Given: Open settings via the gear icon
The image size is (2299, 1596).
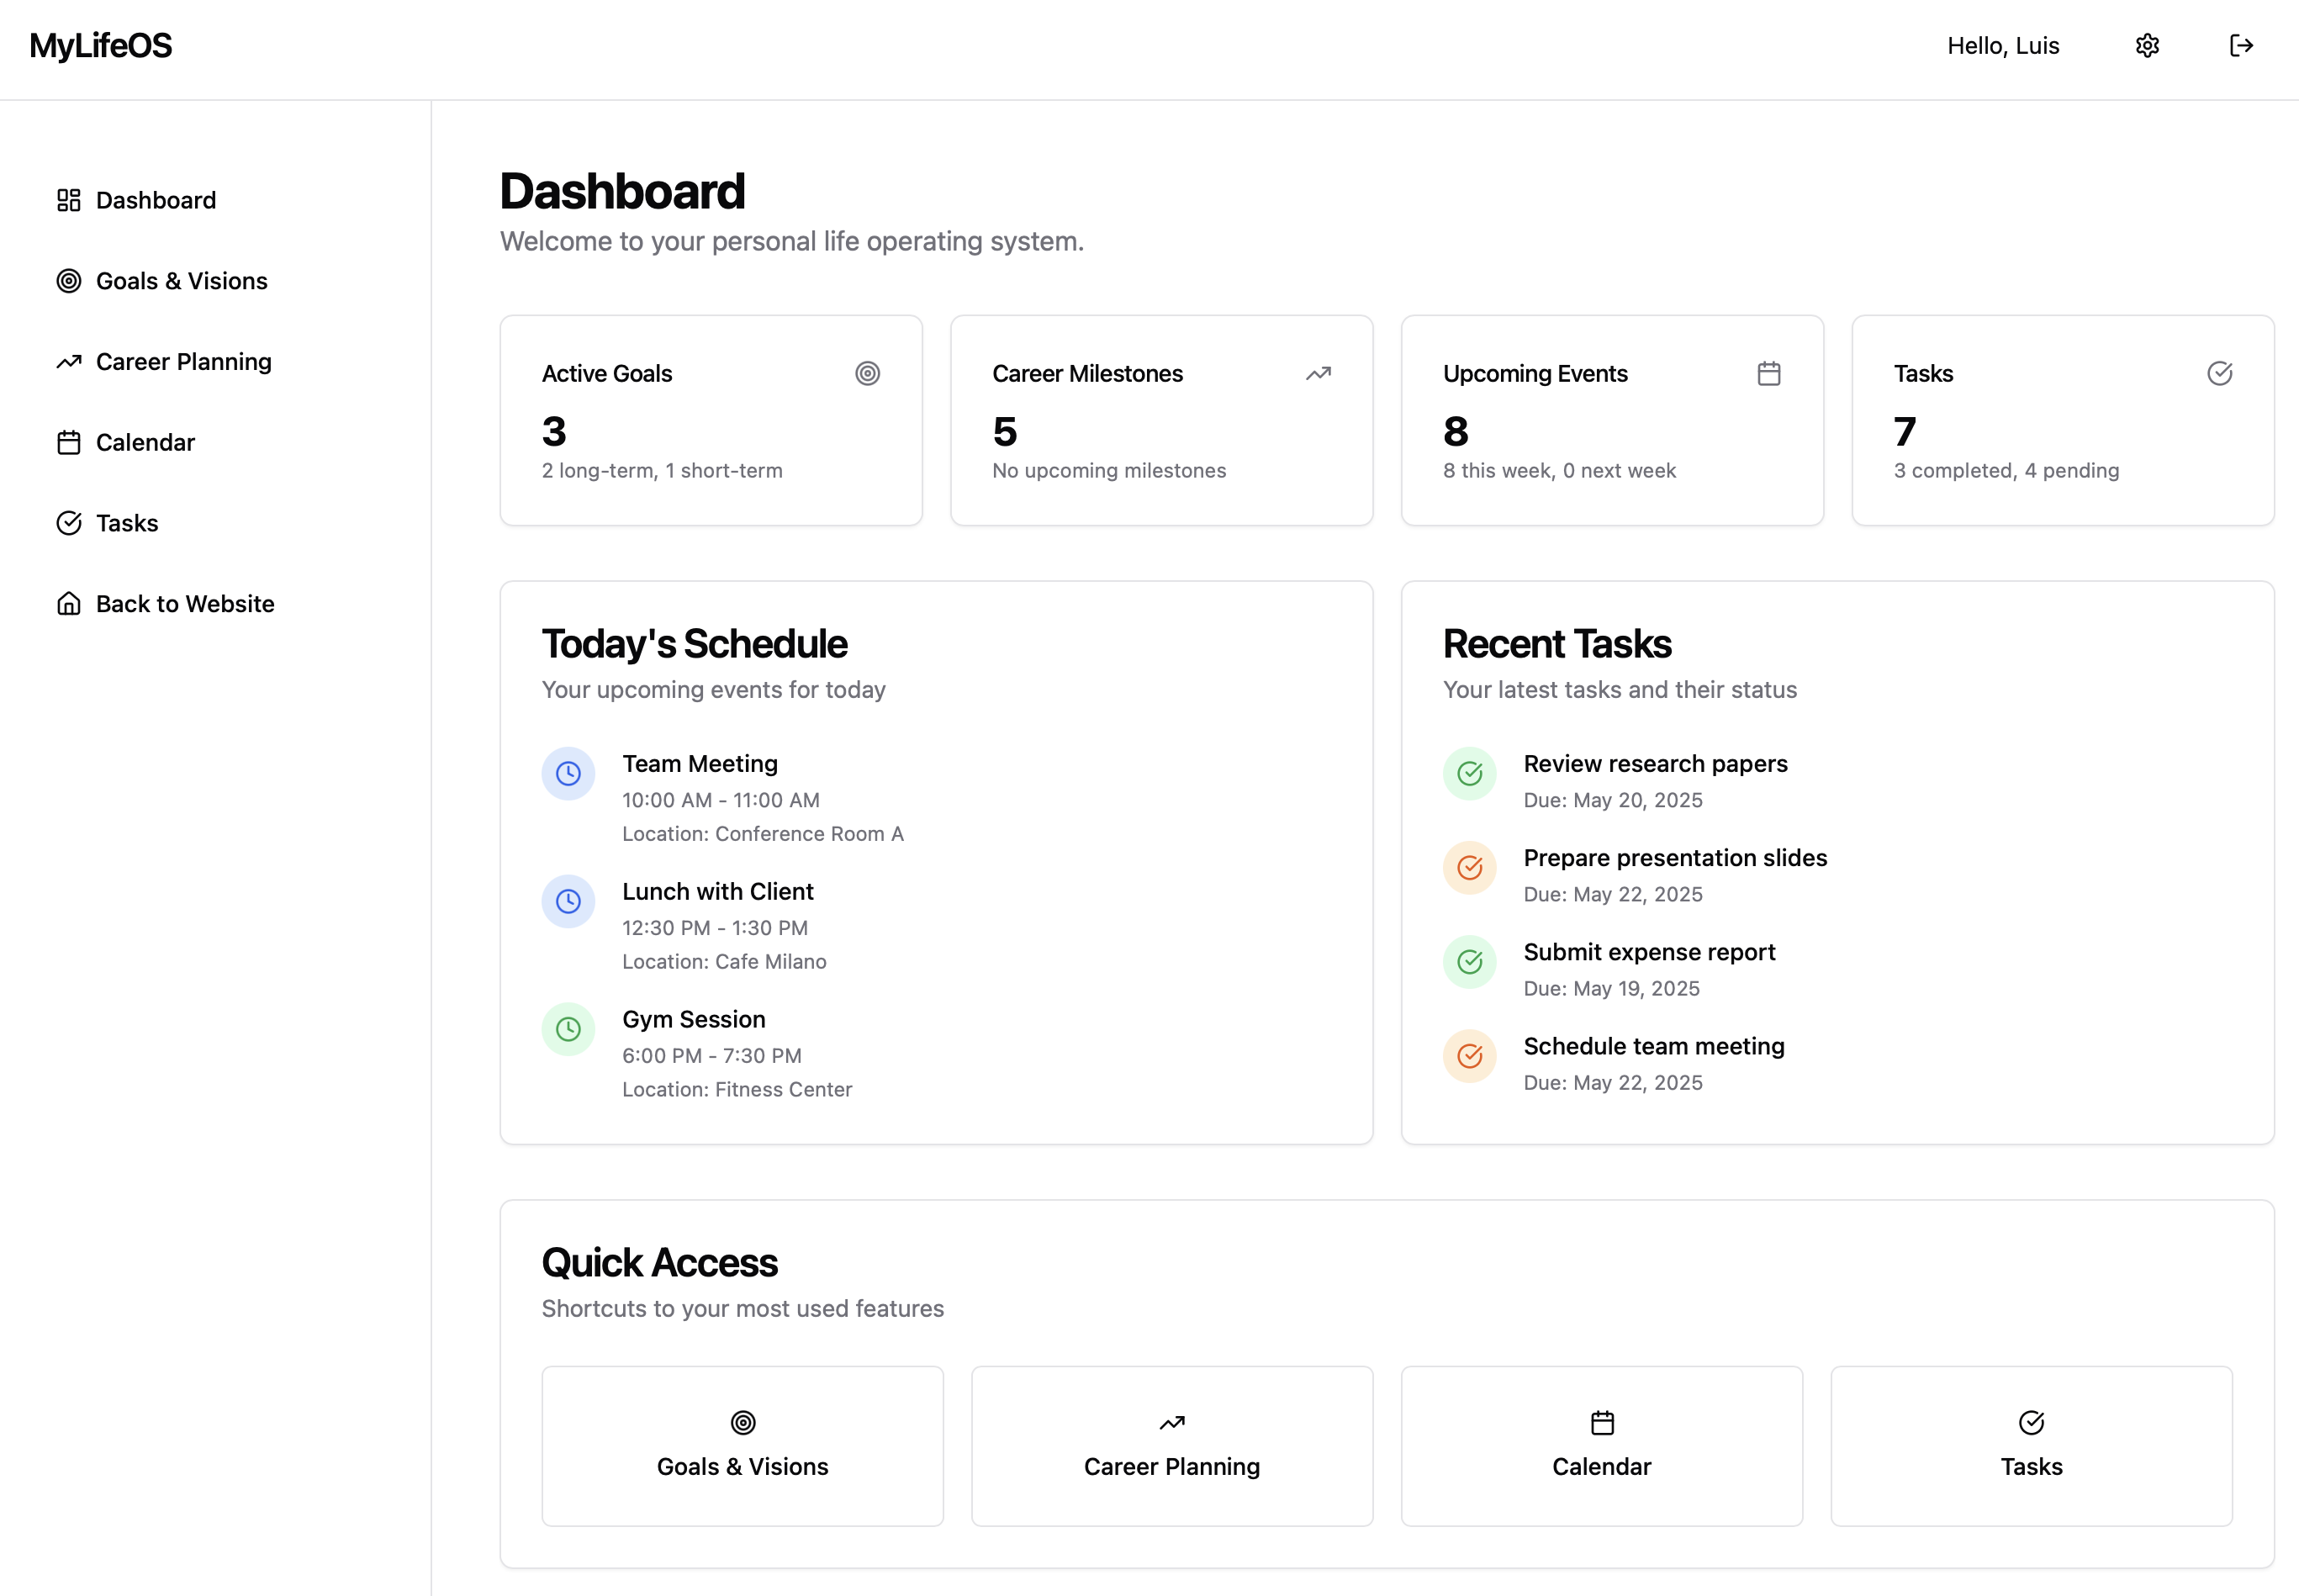Looking at the screenshot, I should [x=2147, y=46].
